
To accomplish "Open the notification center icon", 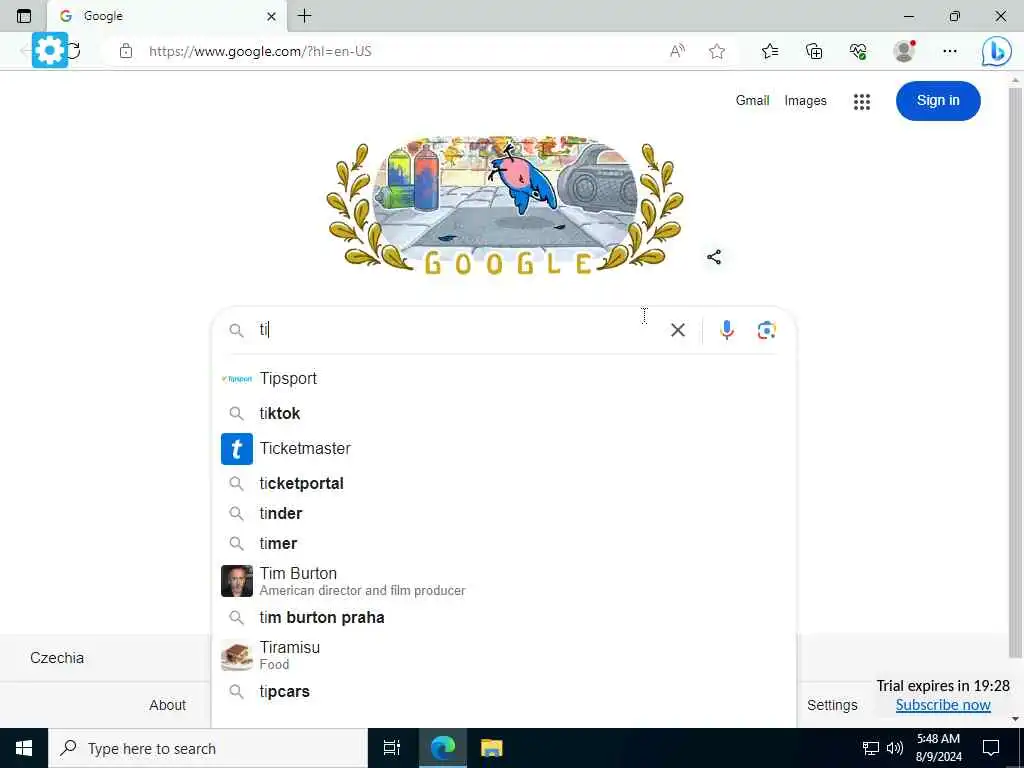I will [x=991, y=748].
